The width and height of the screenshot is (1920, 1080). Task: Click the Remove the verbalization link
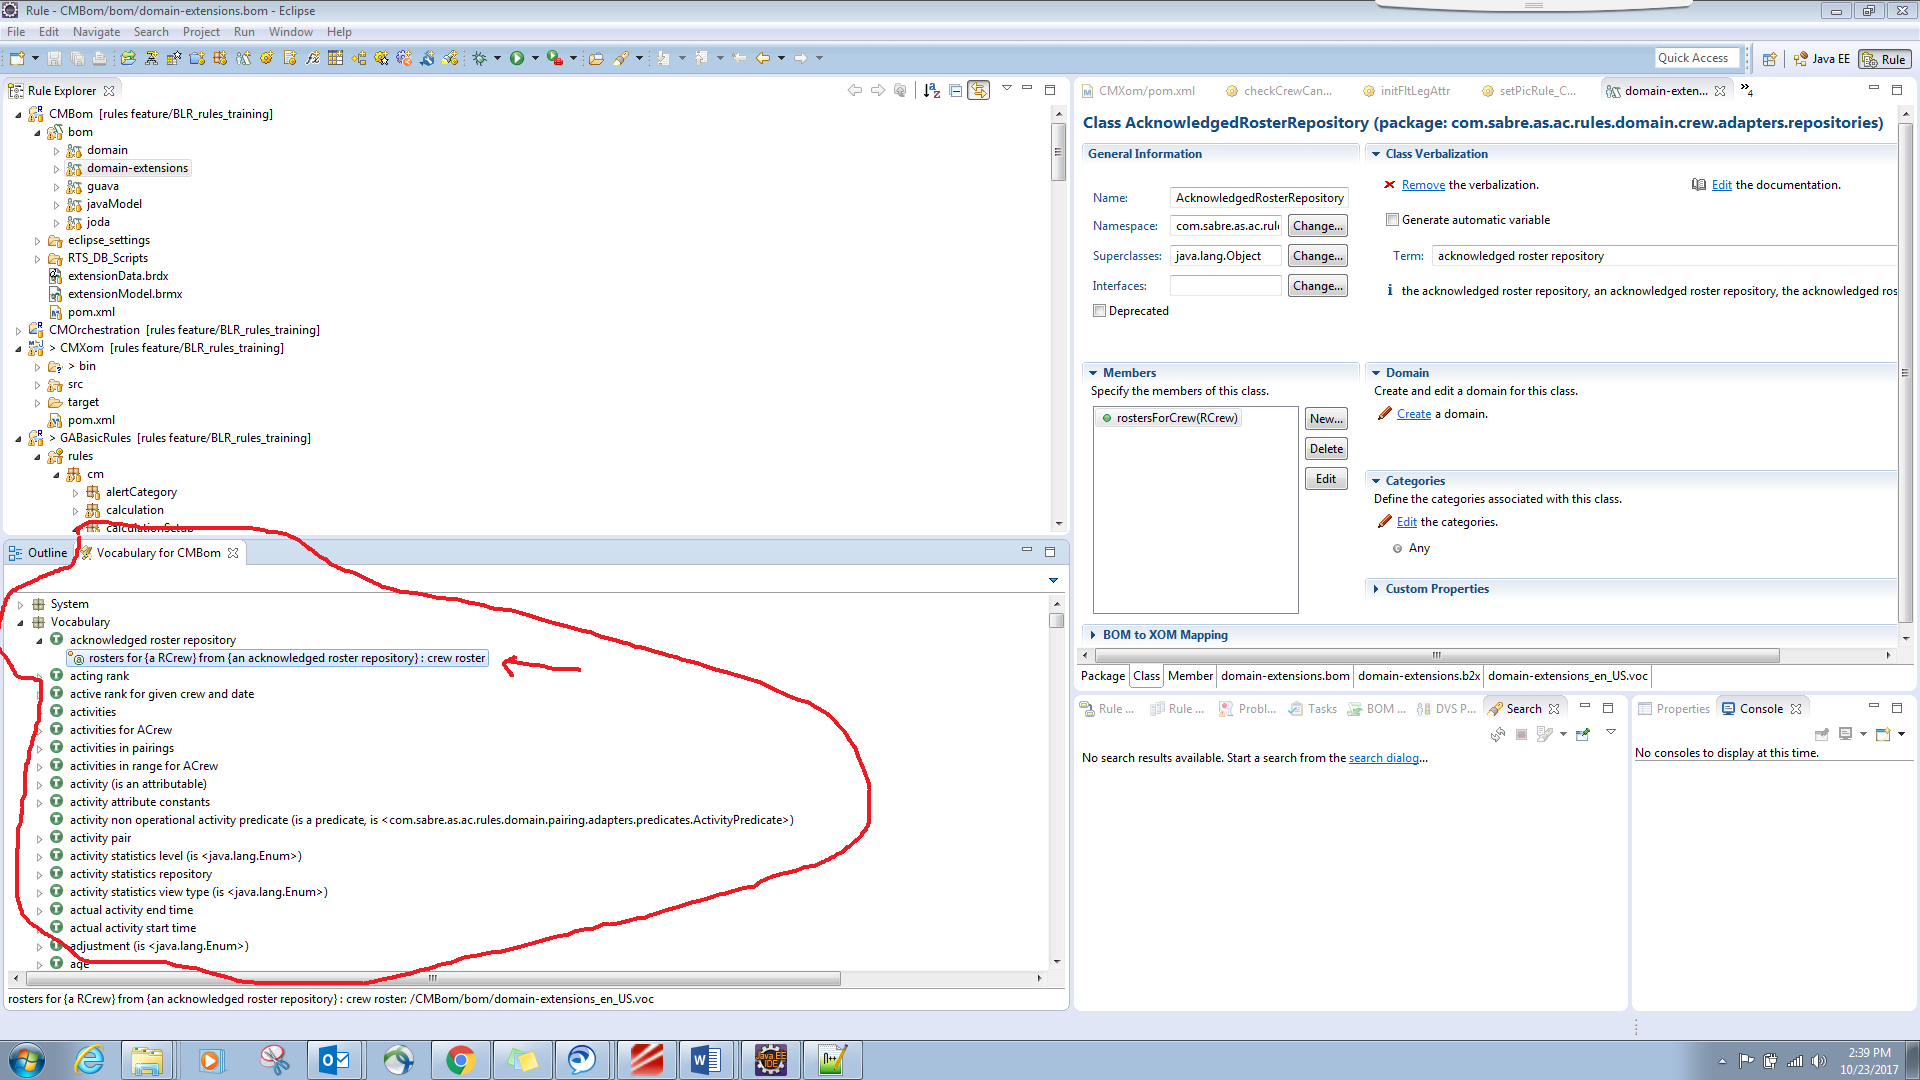(x=1422, y=185)
